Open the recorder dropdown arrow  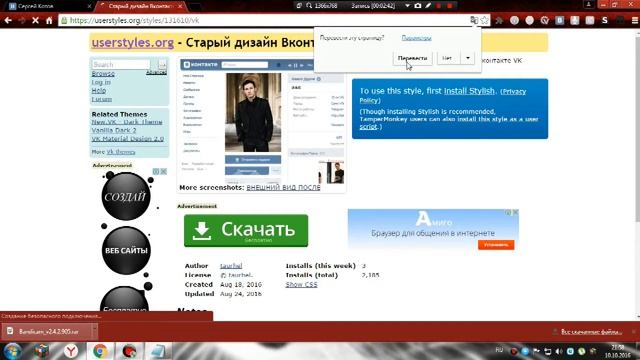(x=407, y=6)
